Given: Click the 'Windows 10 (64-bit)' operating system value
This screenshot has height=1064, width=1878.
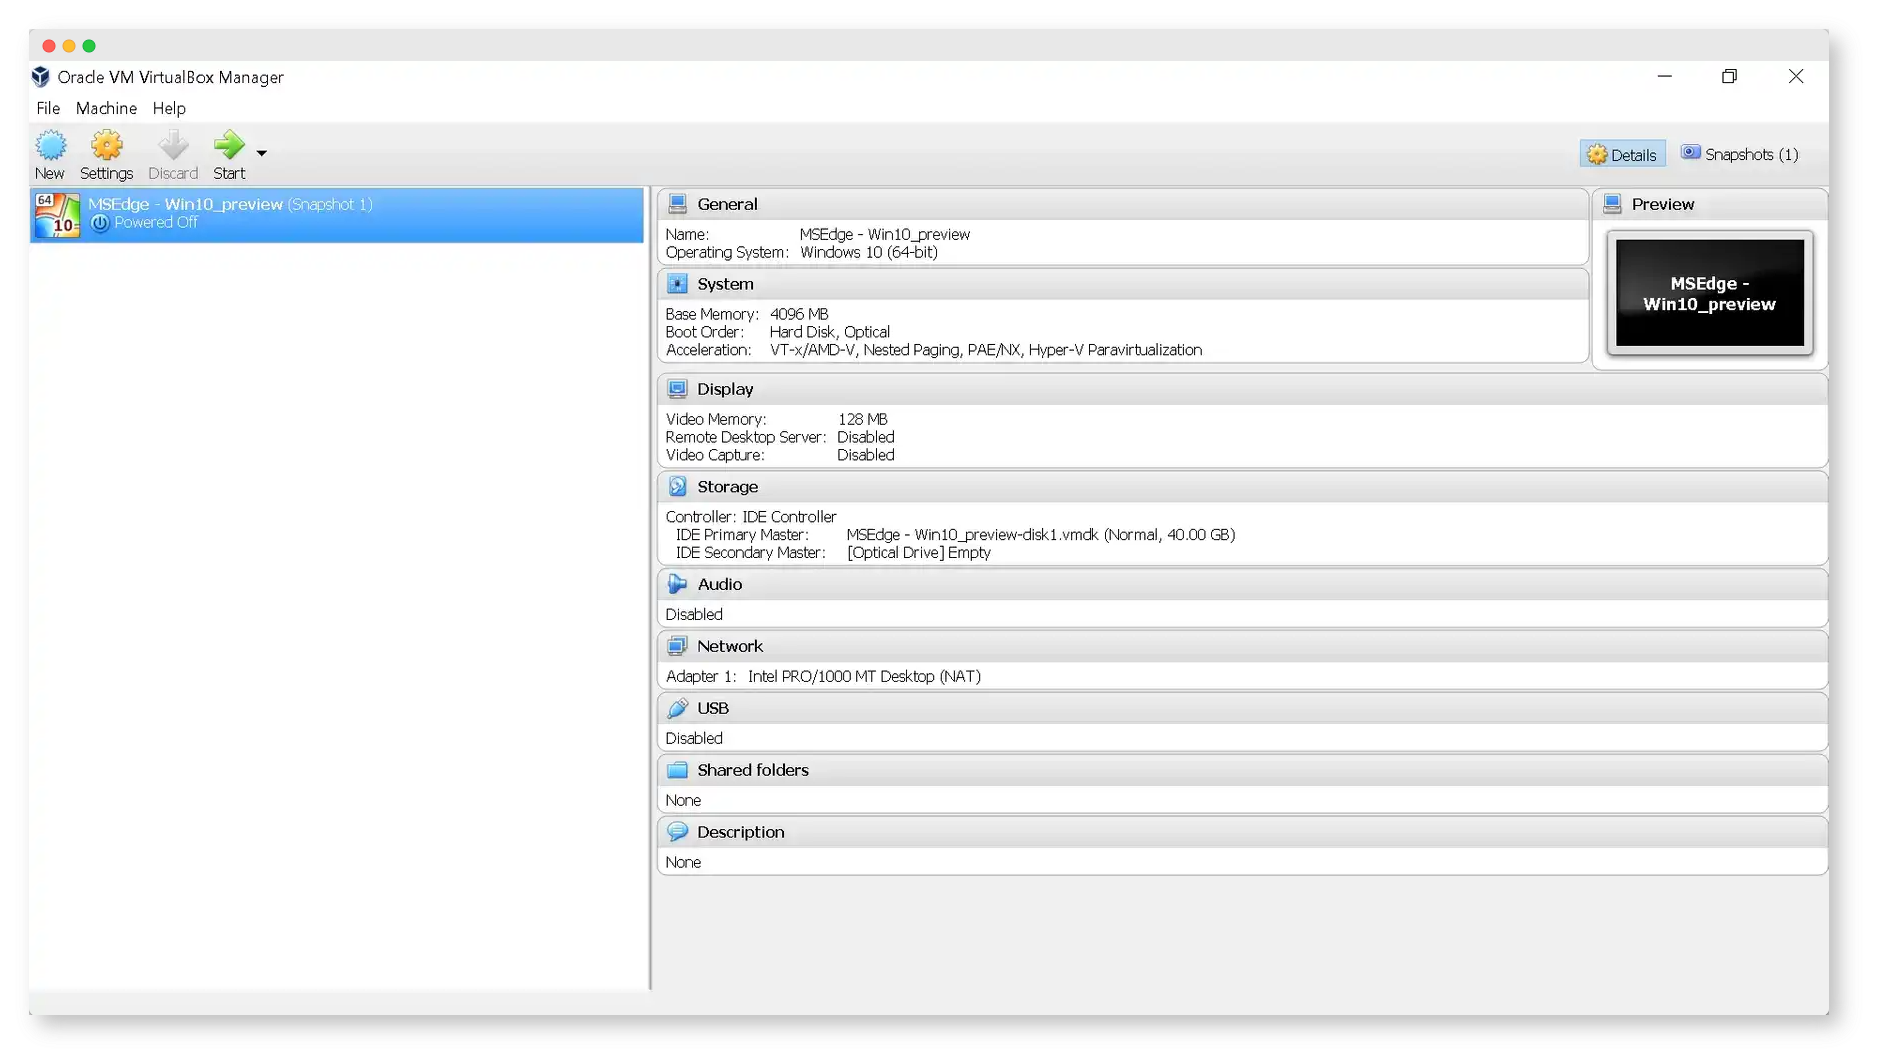Looking at the screenshot, I should point(869,252).
